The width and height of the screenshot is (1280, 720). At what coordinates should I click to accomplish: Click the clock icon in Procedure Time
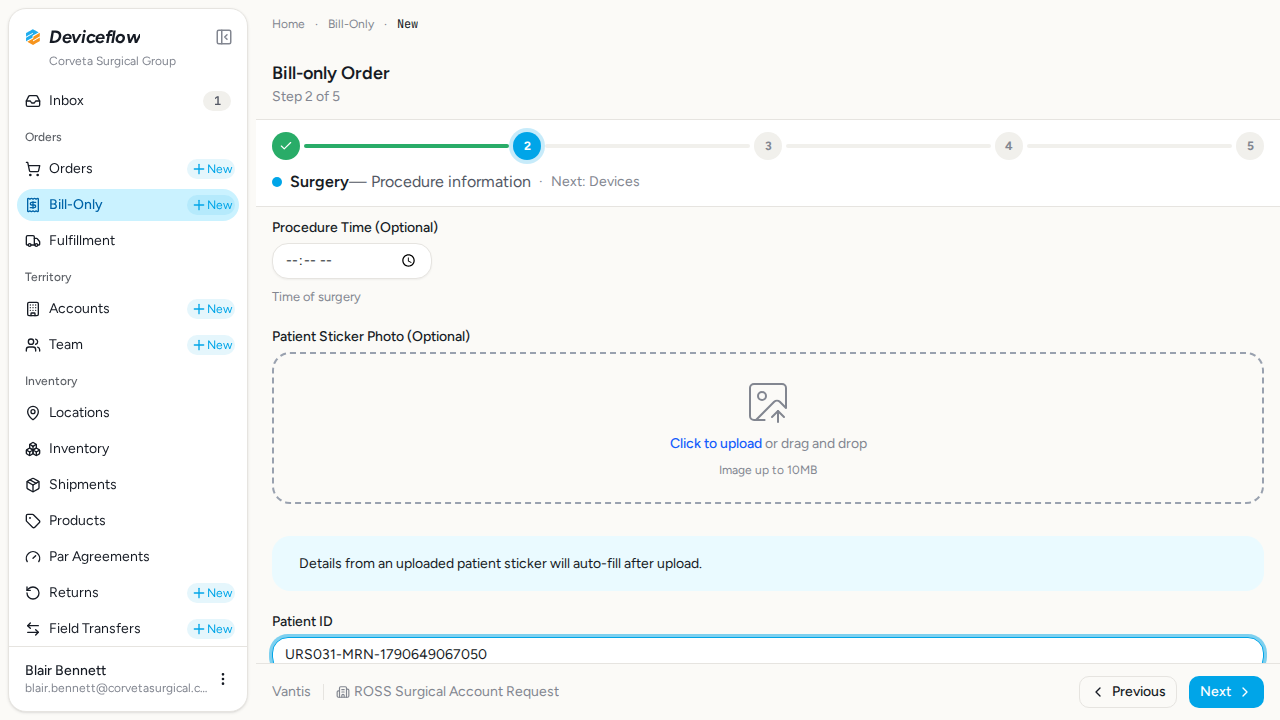408,261
